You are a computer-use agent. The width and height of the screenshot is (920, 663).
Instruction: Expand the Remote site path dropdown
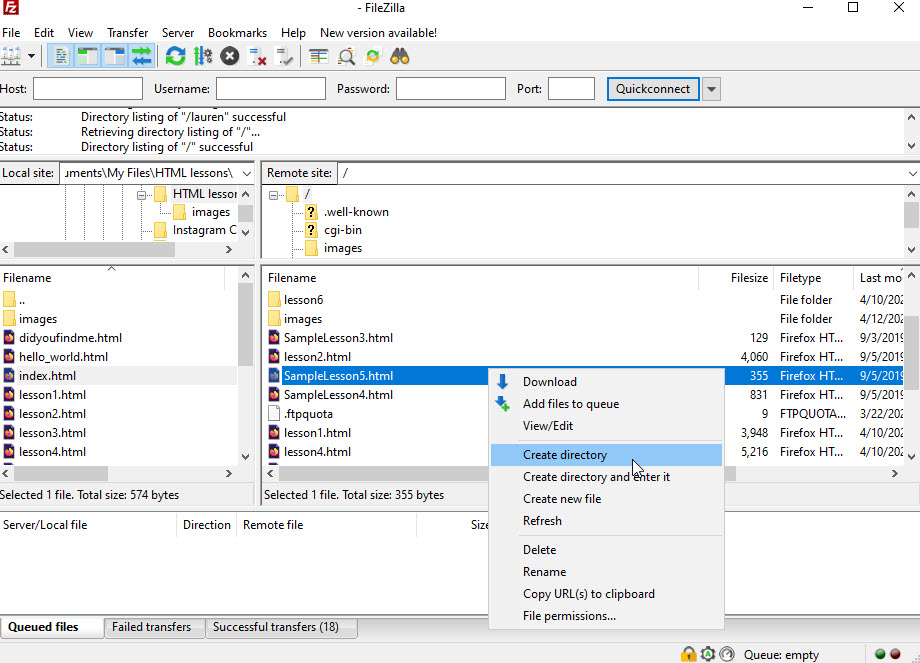(x=912, y=174)
